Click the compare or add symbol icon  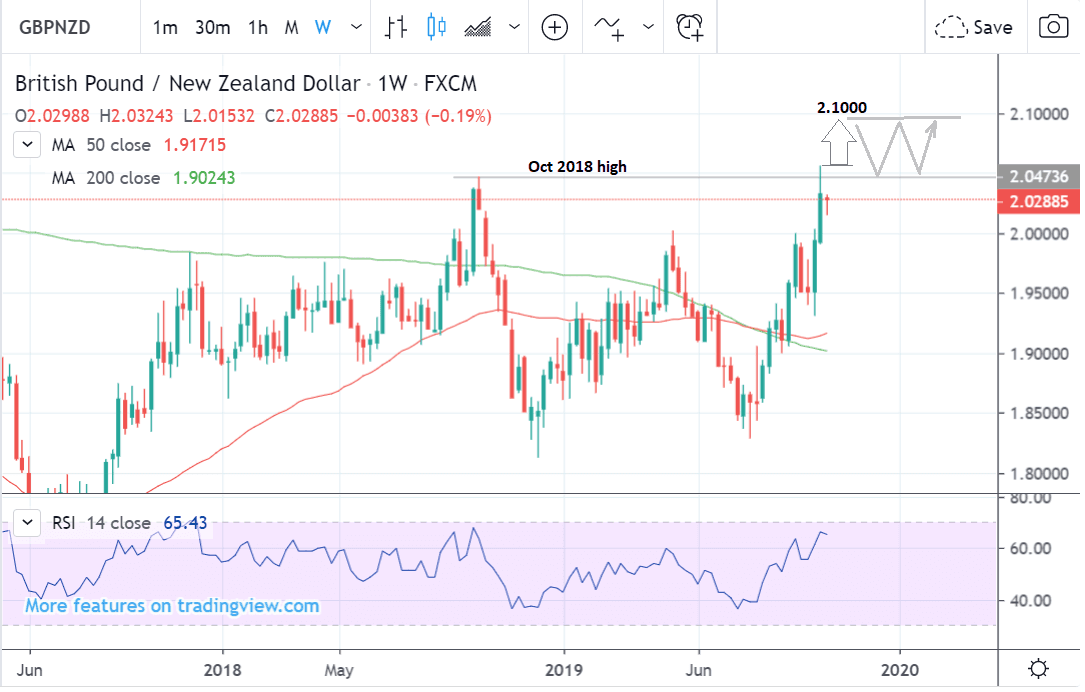coord(555,27)
